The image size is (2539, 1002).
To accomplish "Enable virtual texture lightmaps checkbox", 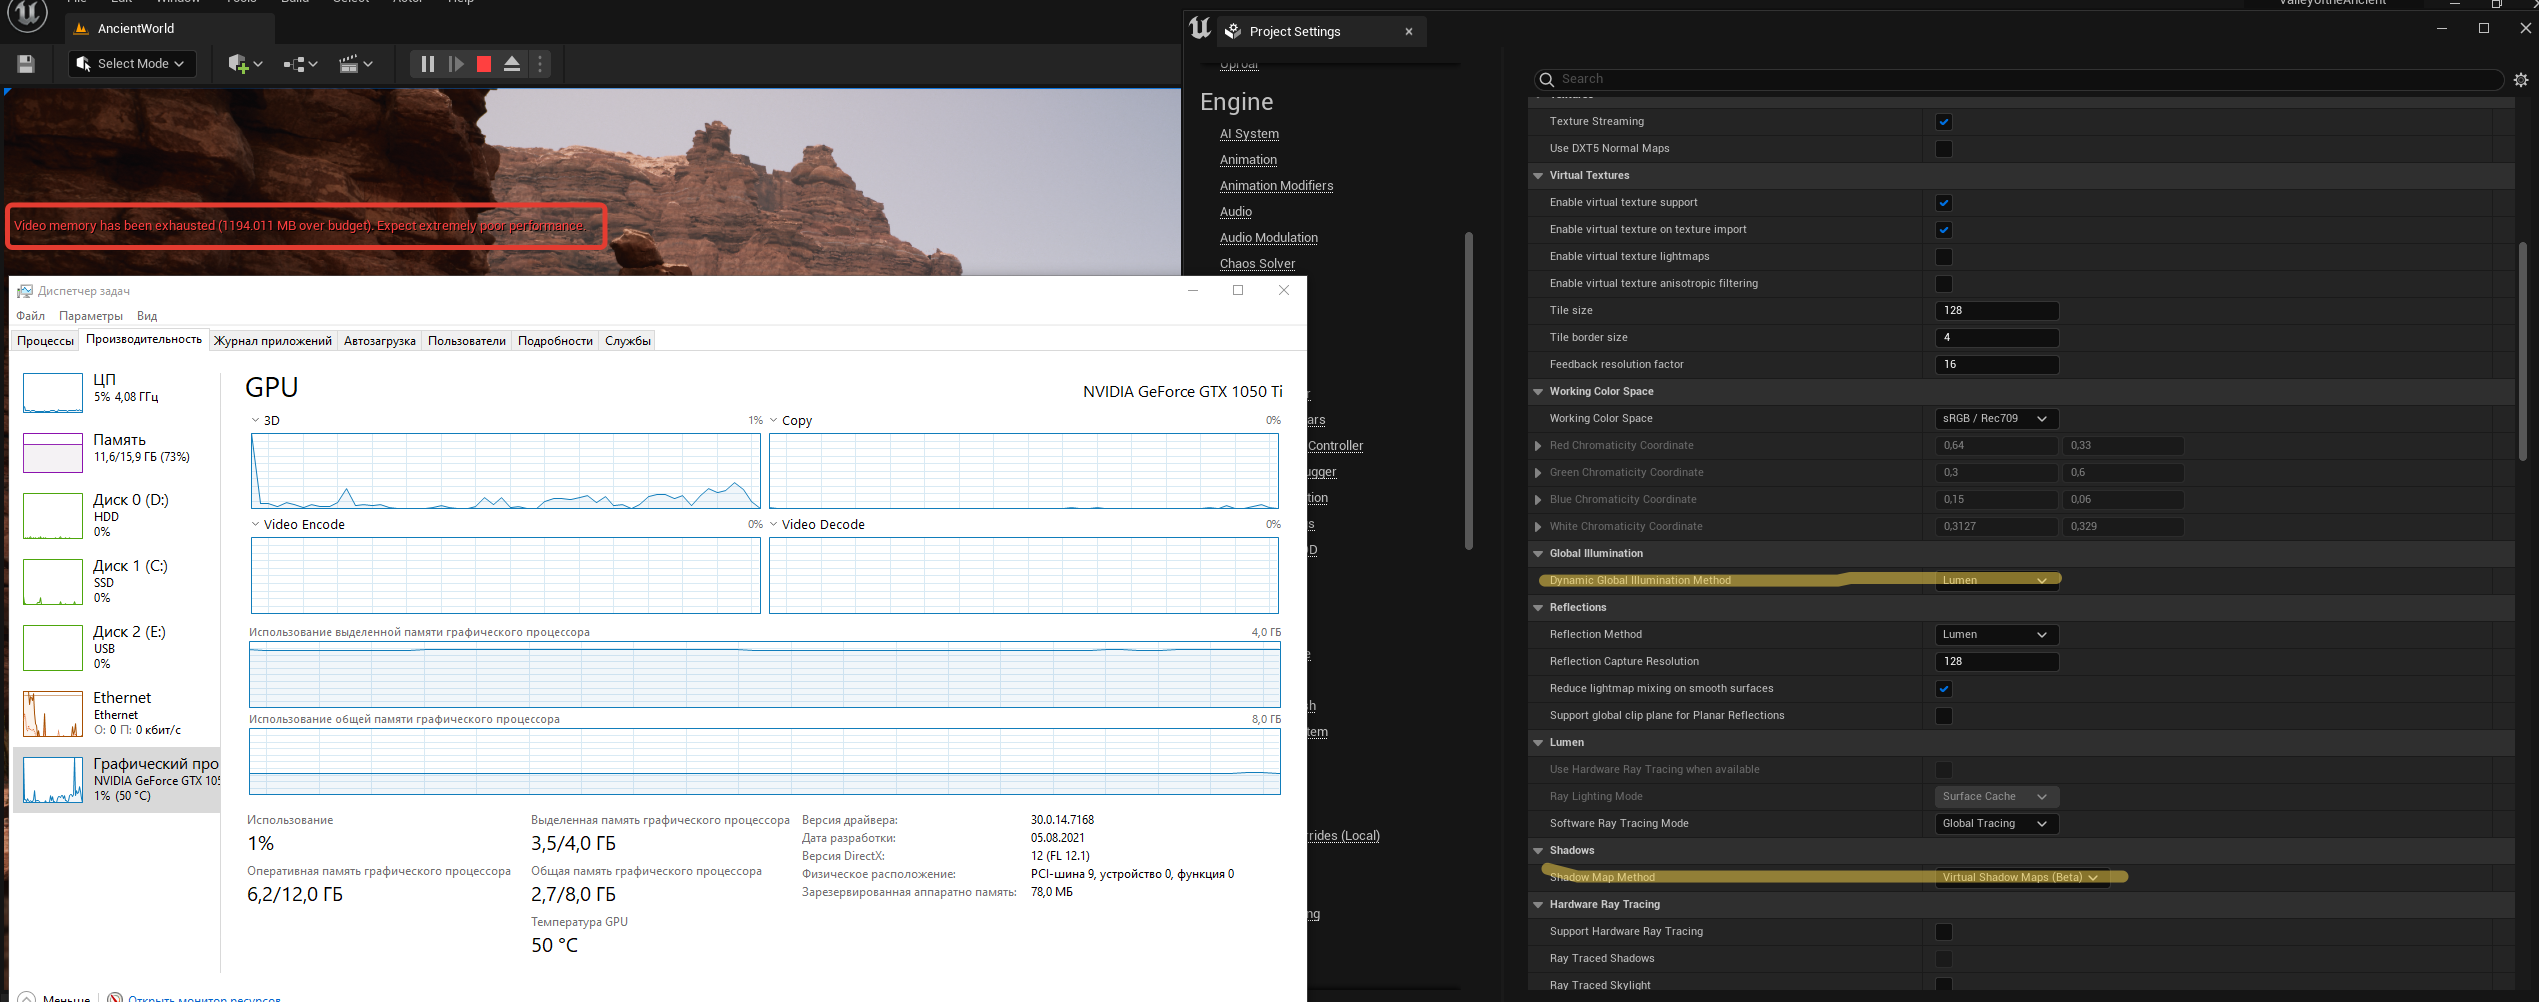I will click(x=1944, y=257).
